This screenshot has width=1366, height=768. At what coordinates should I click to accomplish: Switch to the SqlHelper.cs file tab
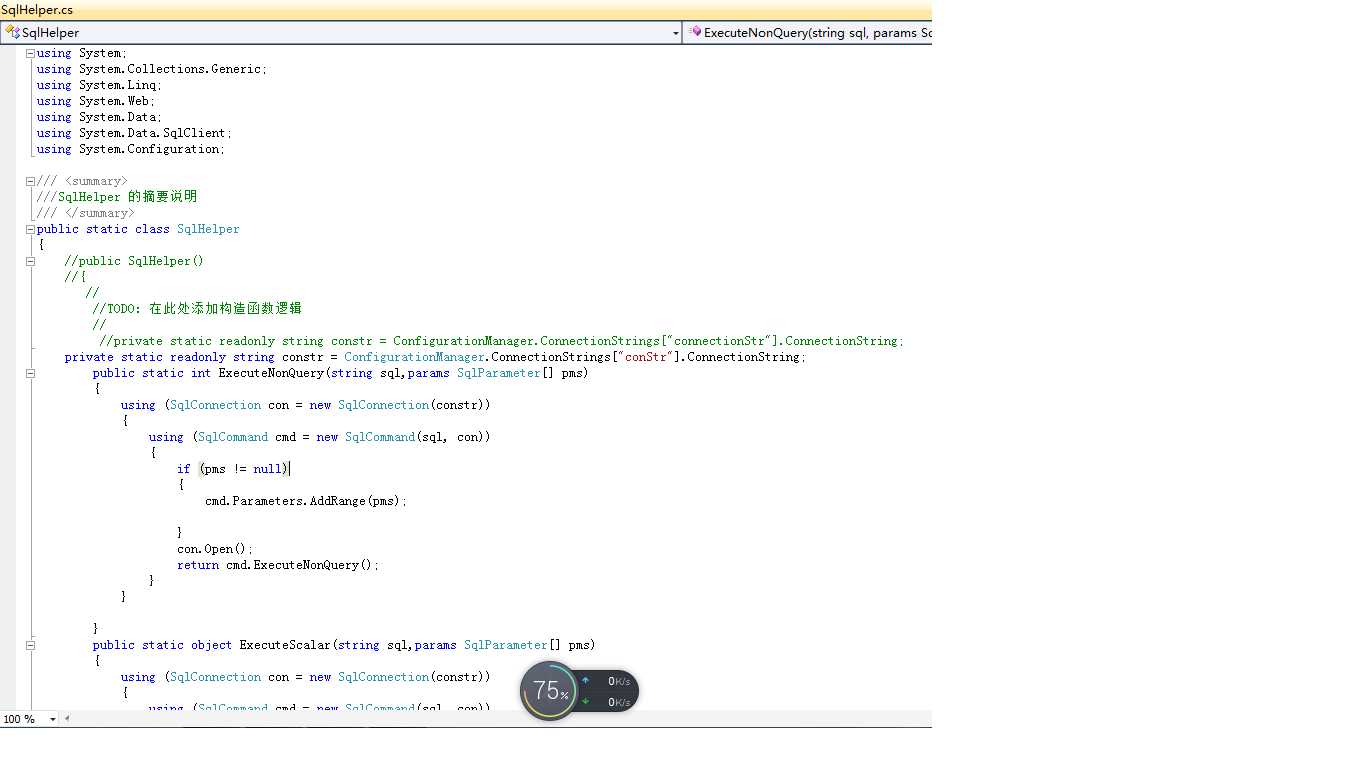[37, 10]
